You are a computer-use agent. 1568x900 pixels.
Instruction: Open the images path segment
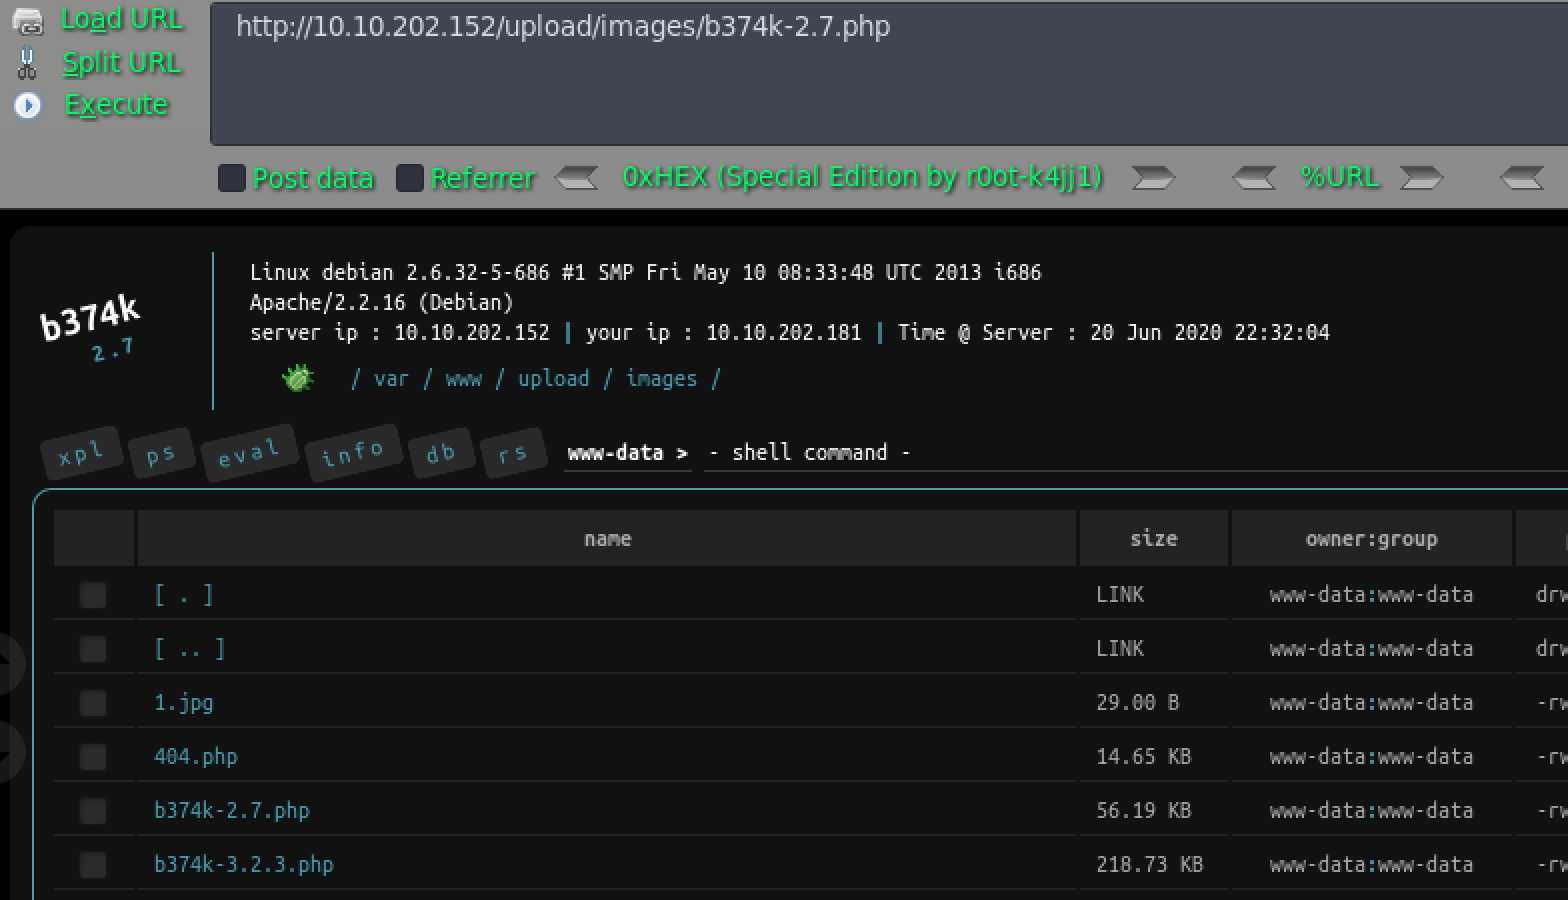point(661,378)
